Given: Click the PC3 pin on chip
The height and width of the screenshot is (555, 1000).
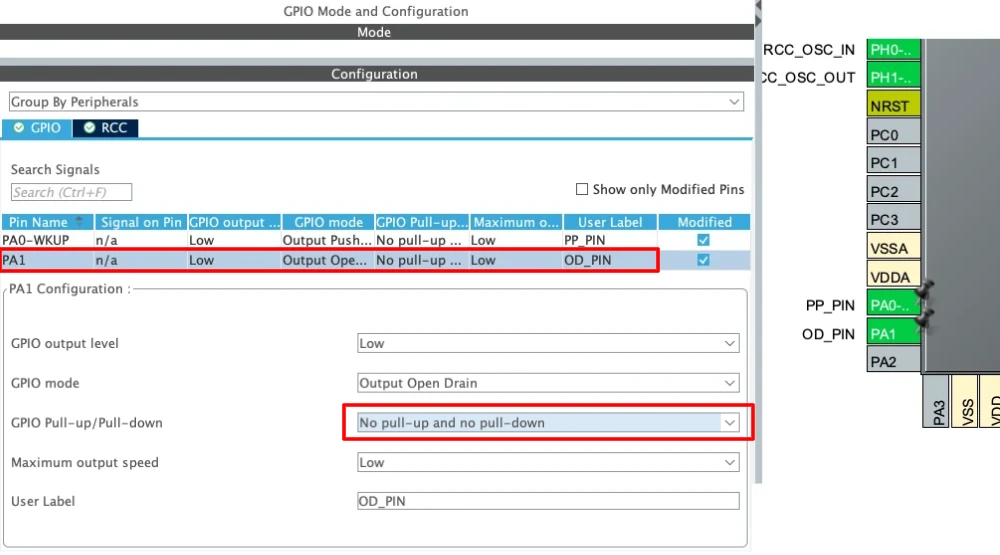Looking at the screenshot, I should [x=893, y=219].
